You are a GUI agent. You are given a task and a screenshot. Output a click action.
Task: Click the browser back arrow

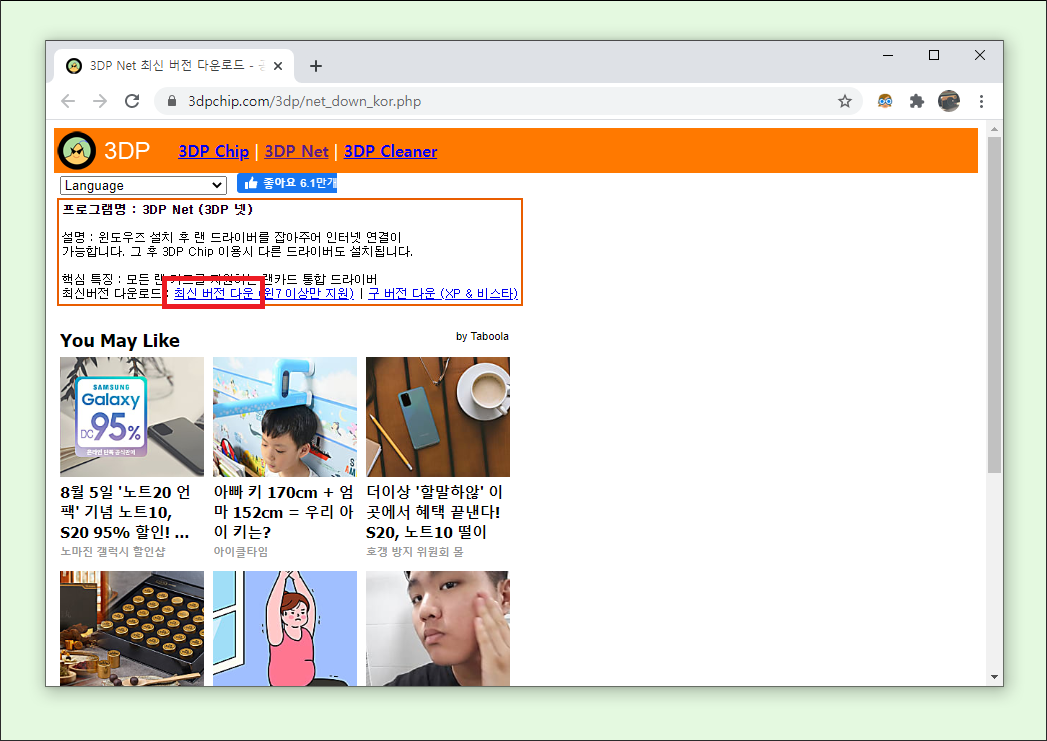[68, 101]
